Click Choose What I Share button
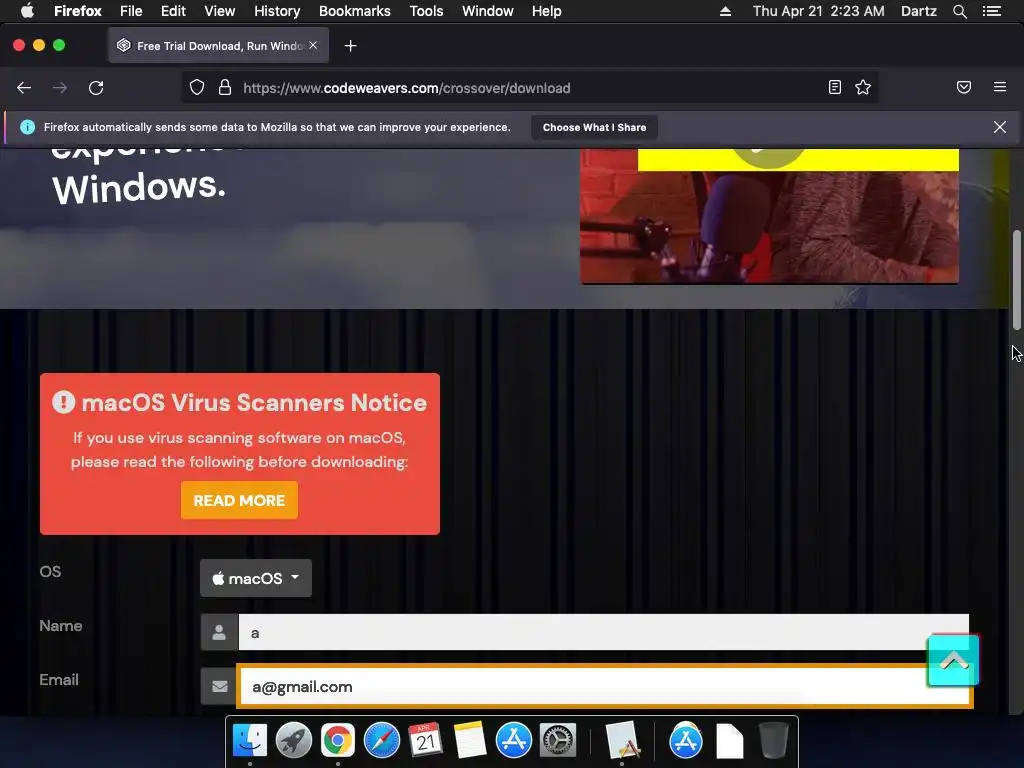The width and height of the screenshot is (1024, 768). (594, 127)
